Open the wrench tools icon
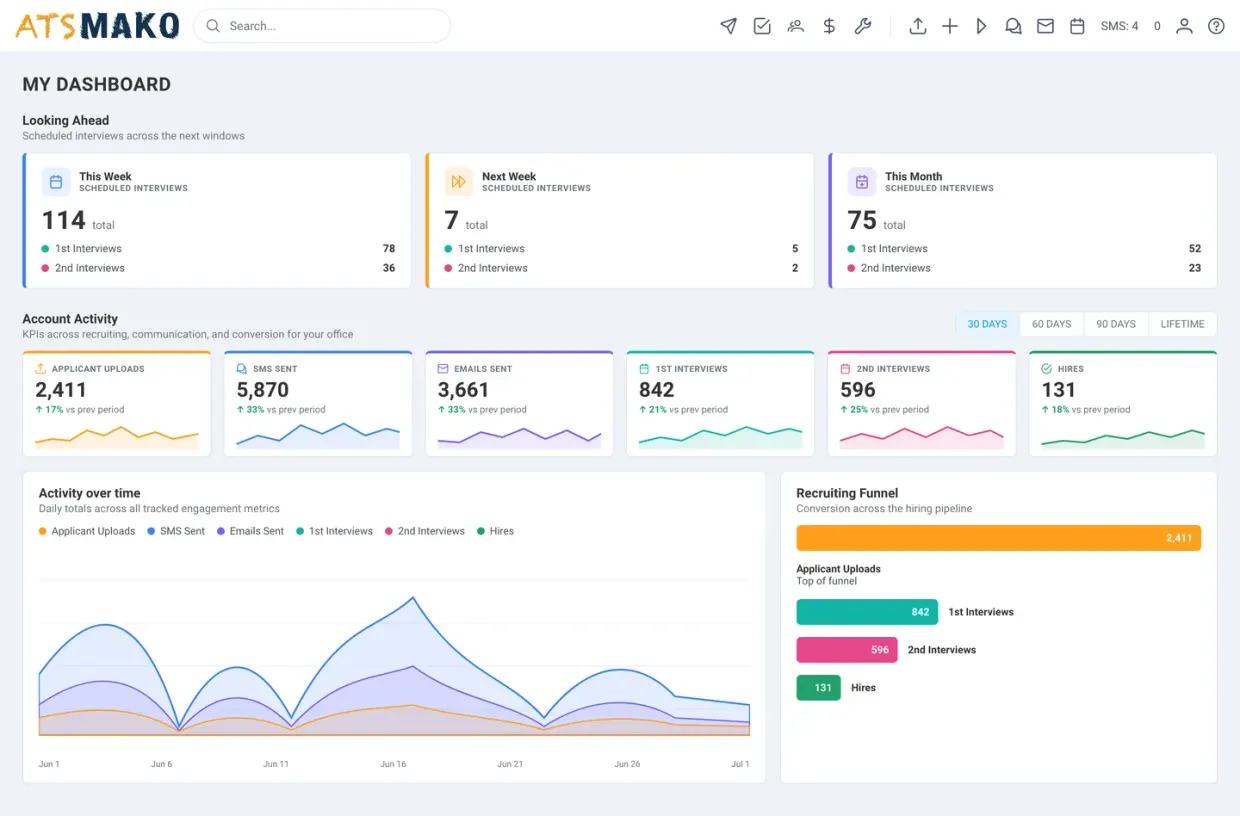Screen dimensions: 1240x816 click(863, 26)
